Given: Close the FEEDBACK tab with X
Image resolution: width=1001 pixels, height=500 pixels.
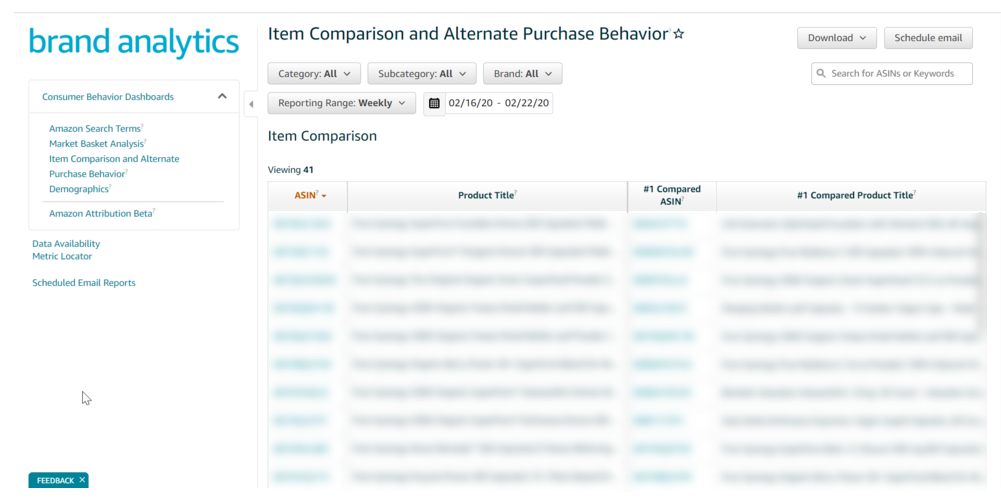Looking at the screenshot, I should (82, 480).
